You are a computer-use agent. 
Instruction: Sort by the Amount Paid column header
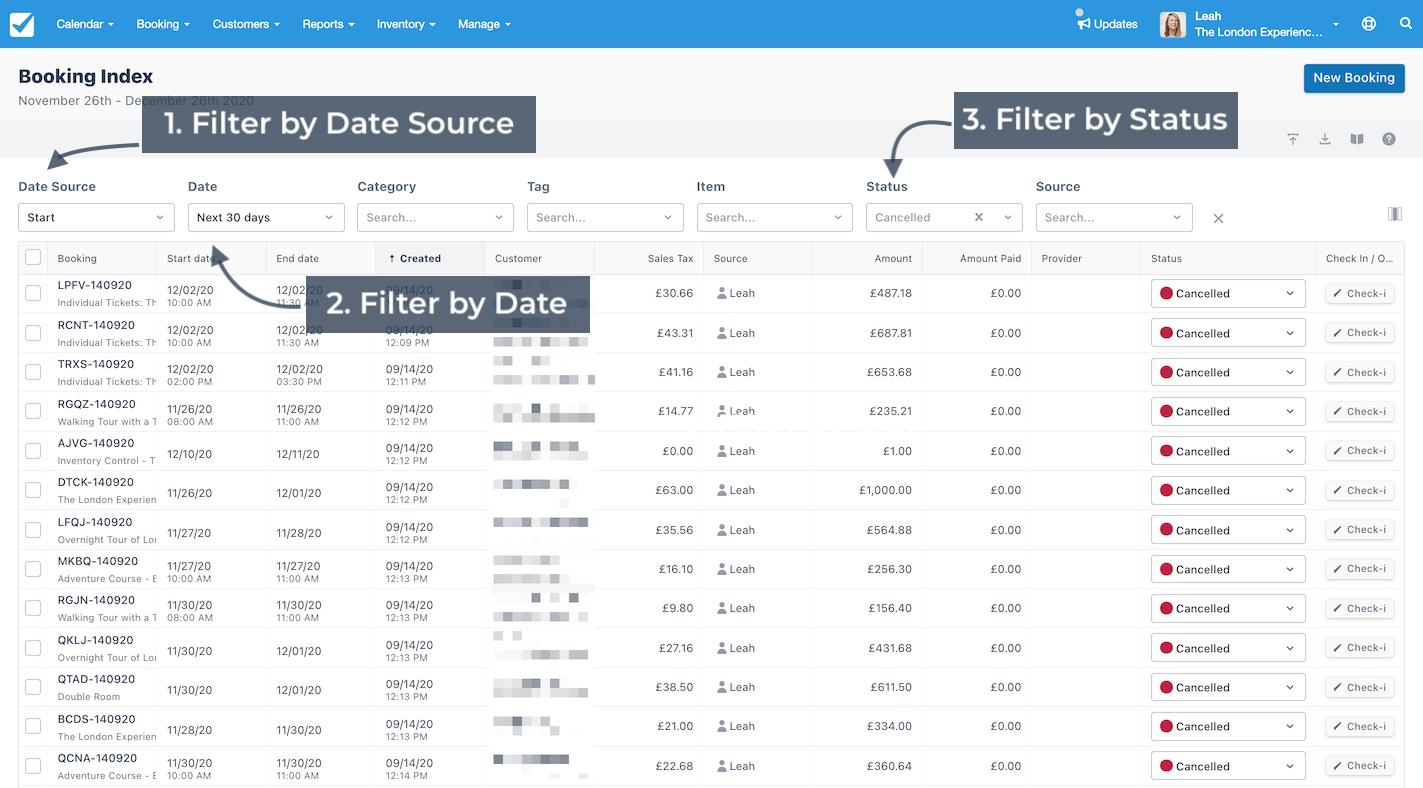(976, 258)
